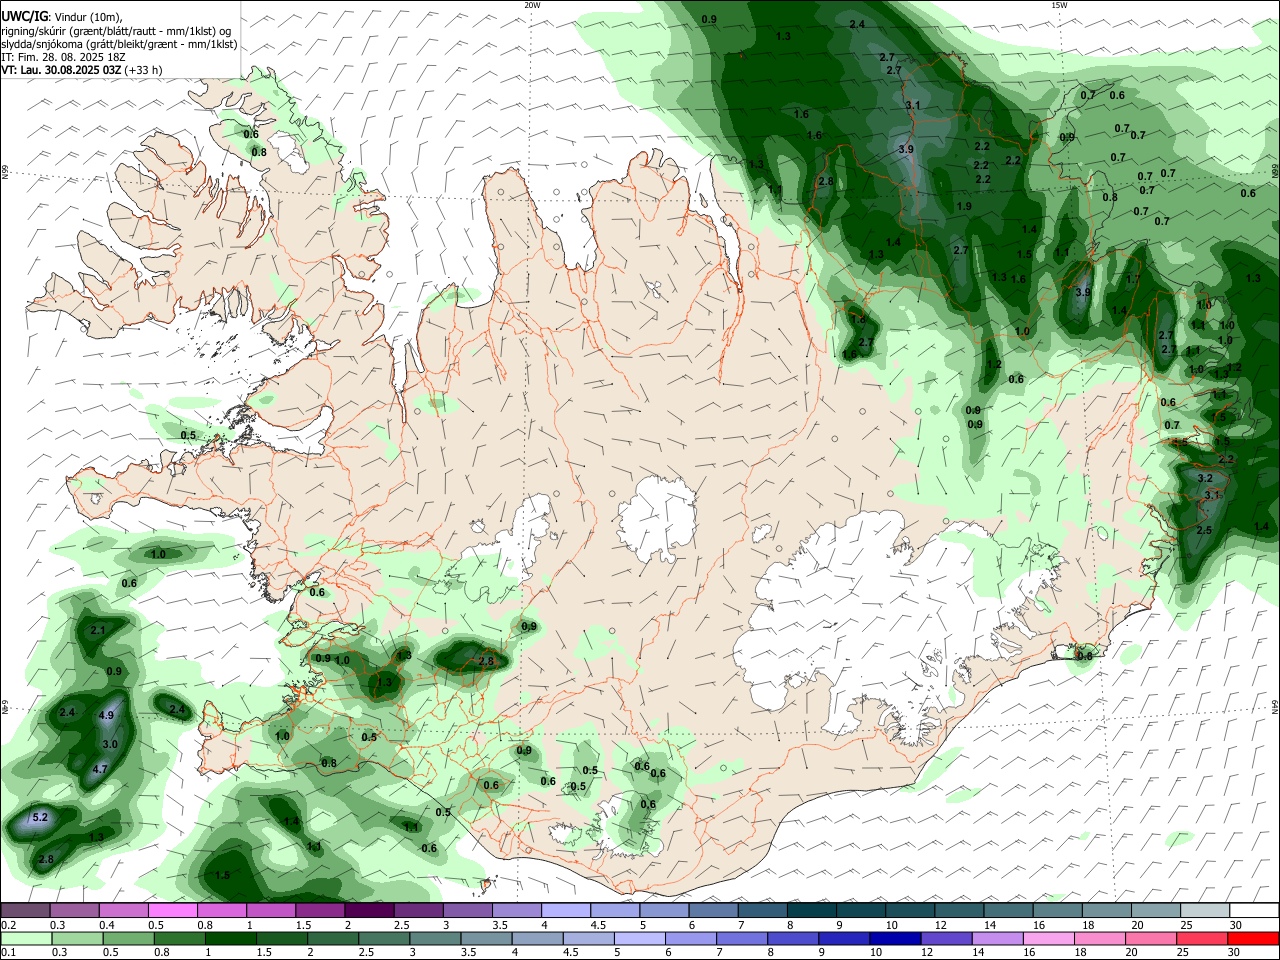Click the palest green swatch after 0.1 in the bottom legend row
Viewport: 1280px width, 960px height.
coord(27,938)
